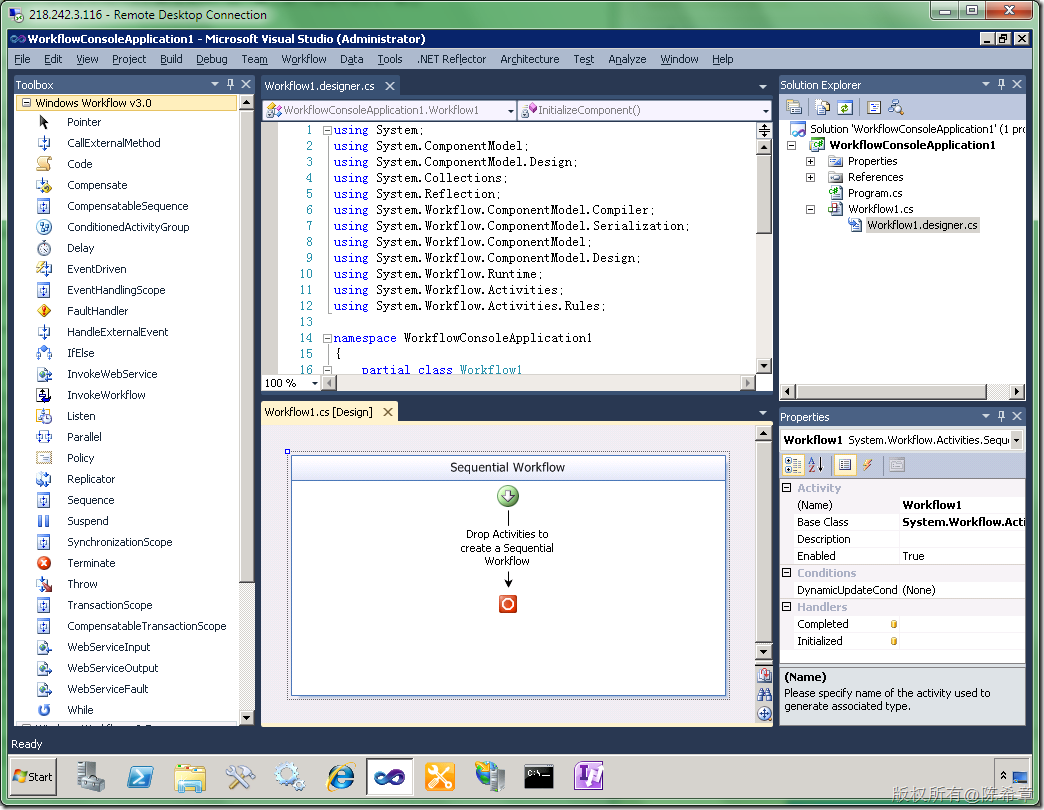This screenshot has height=810, width=1044.
Task: Click Property Pages icon in Properties window
Action: 897,465
